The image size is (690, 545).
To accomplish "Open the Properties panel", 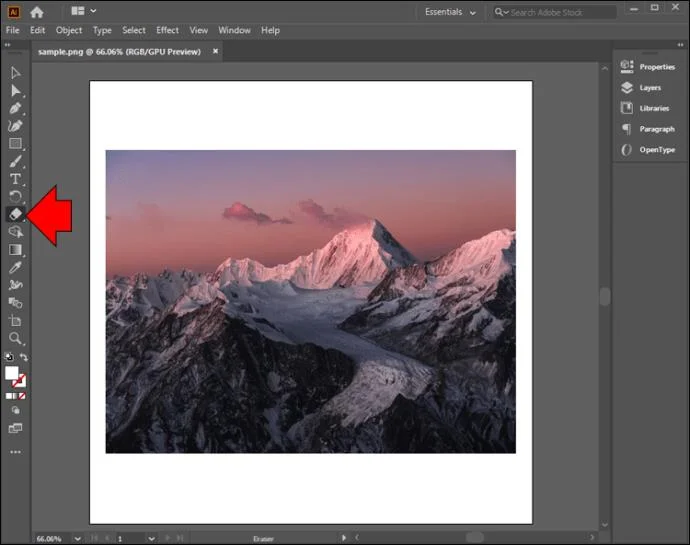I will click(648, 67).
